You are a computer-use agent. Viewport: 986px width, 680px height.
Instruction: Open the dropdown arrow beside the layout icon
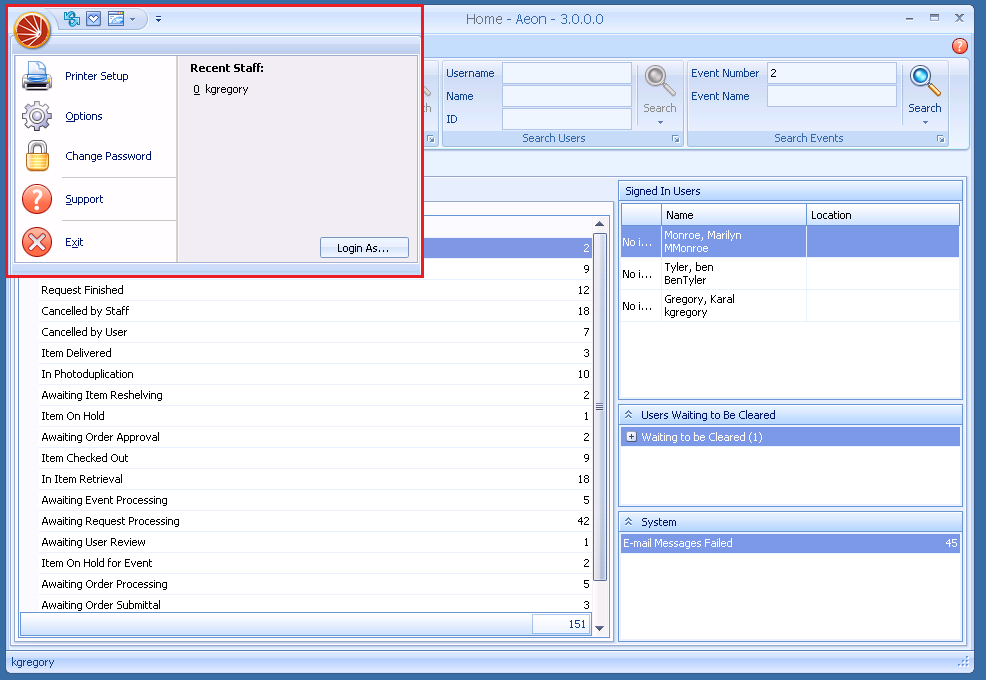pos(133,20)
